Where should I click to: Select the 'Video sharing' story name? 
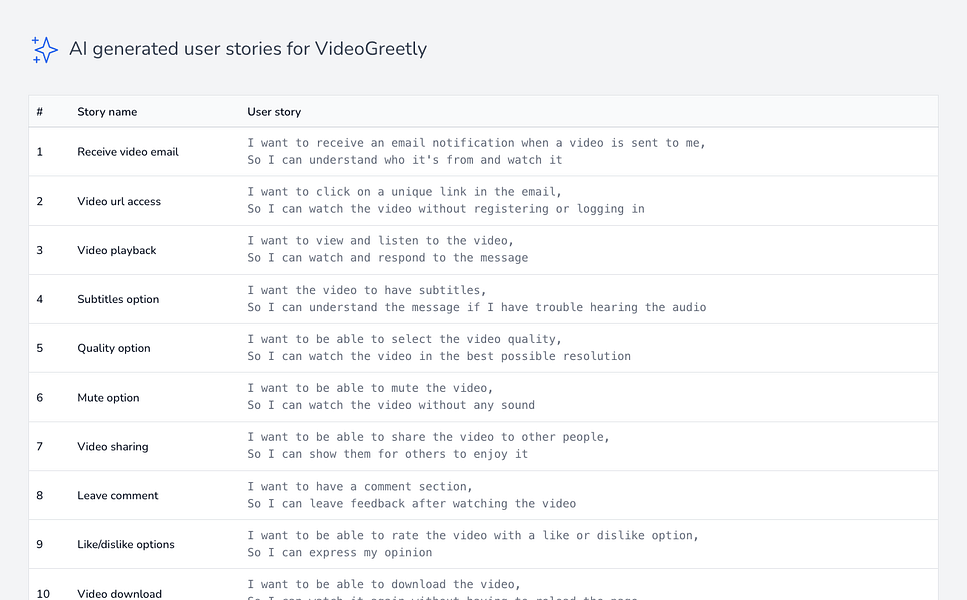(x=113, y=447)
